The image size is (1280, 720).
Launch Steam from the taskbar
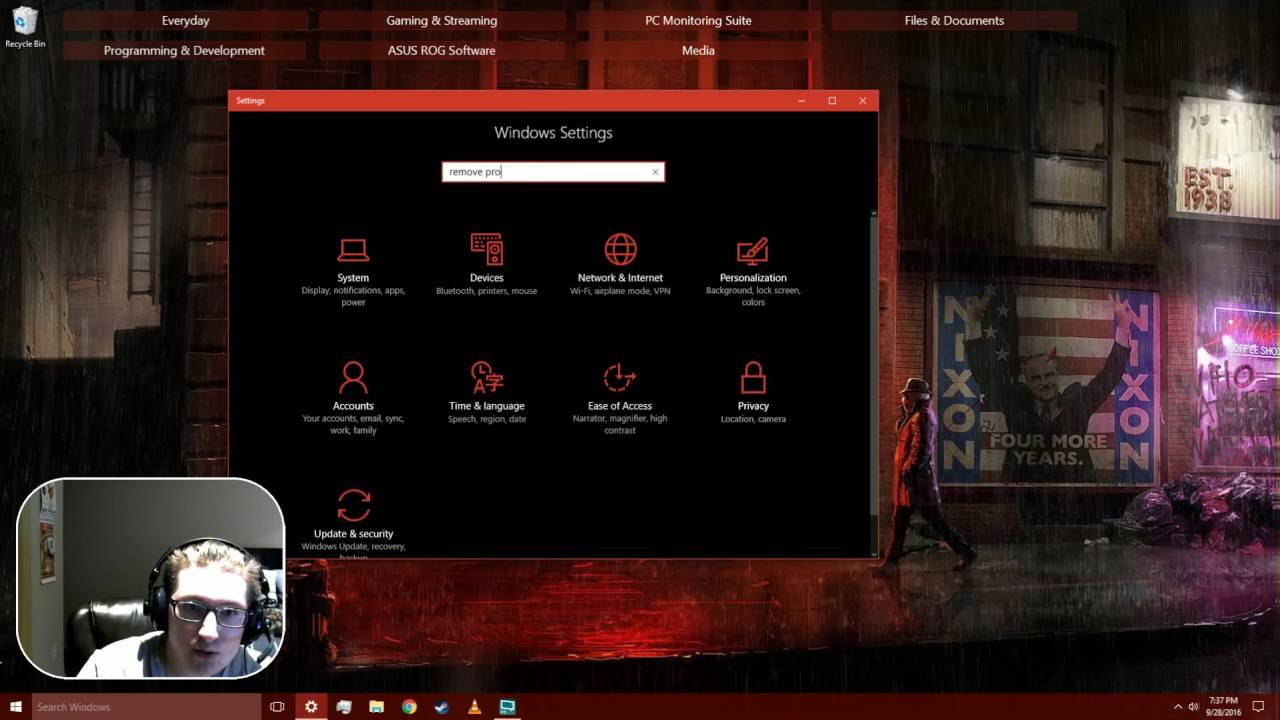(441, 707)
